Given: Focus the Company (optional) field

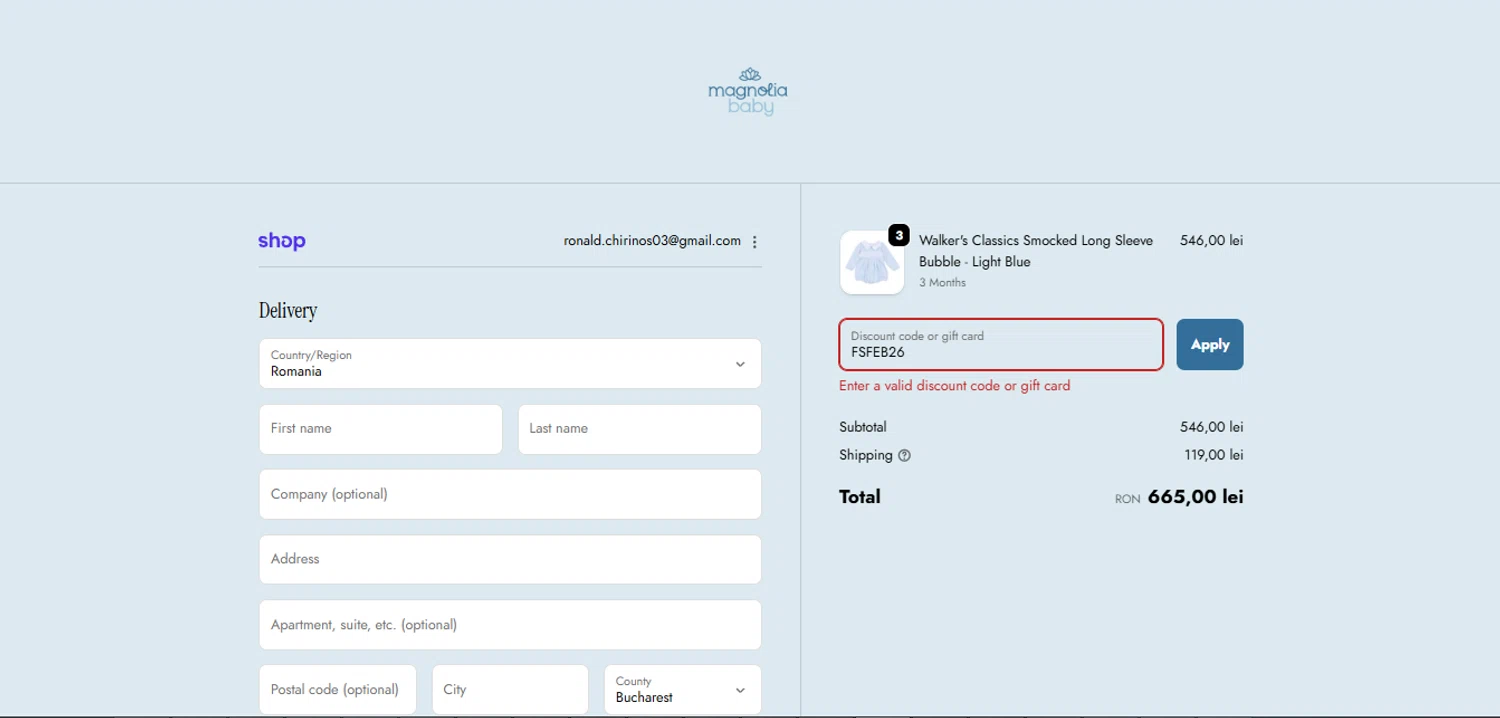Looking at the screenshot, I should 510,494.
